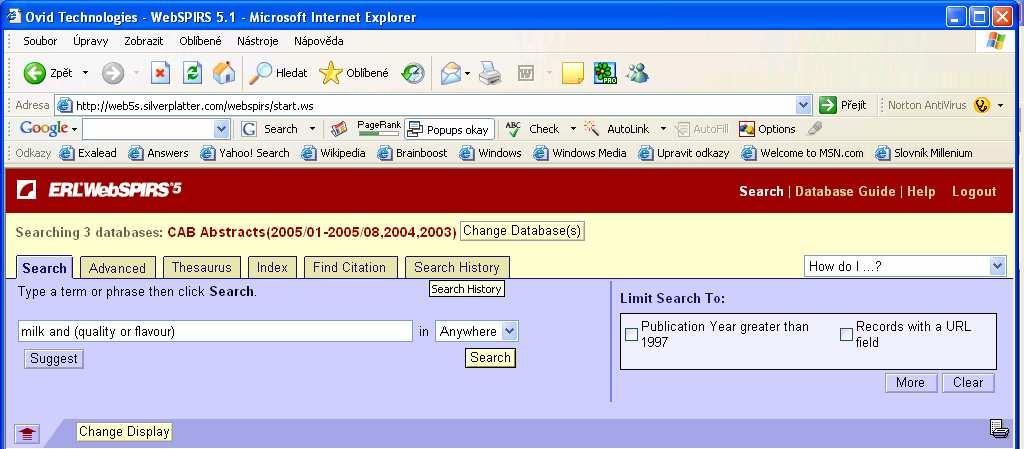Click the yellow note icon in toolbar
The height and width of the screenshot is (449, 1024).
tap(573, 73)
